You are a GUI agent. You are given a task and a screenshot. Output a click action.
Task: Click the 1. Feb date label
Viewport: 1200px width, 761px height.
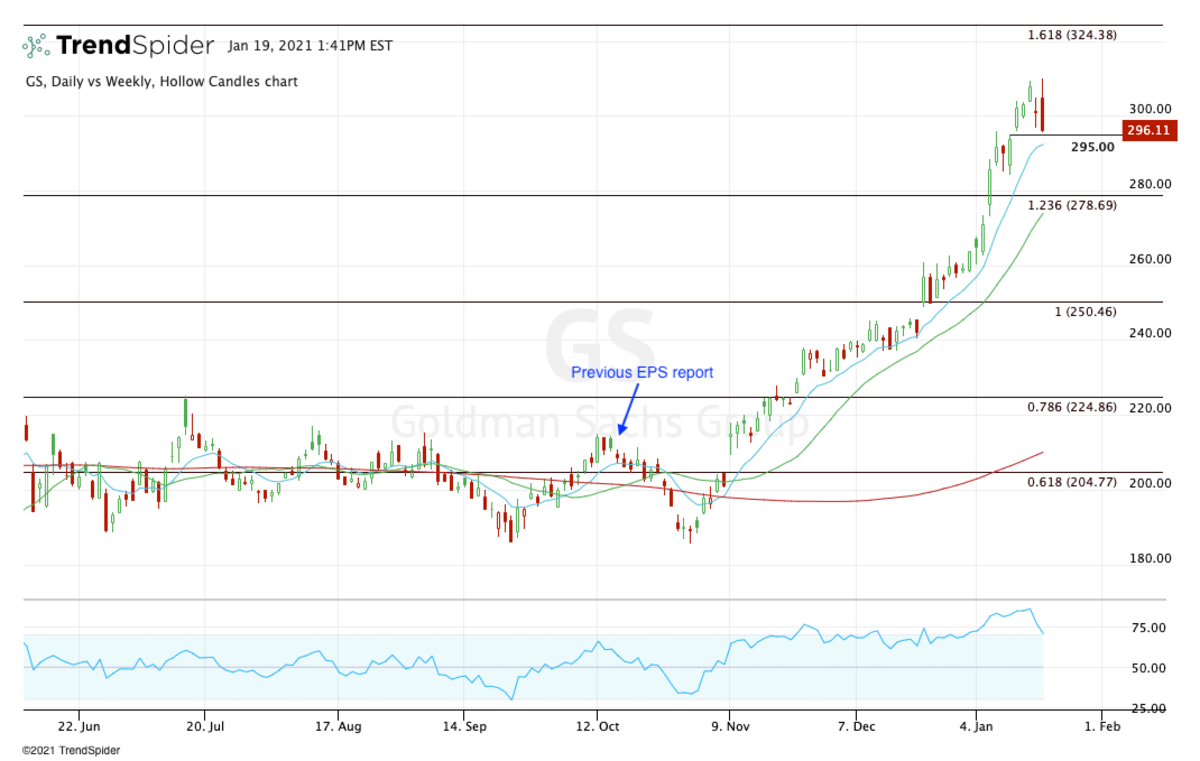[x=1101, y=728]
